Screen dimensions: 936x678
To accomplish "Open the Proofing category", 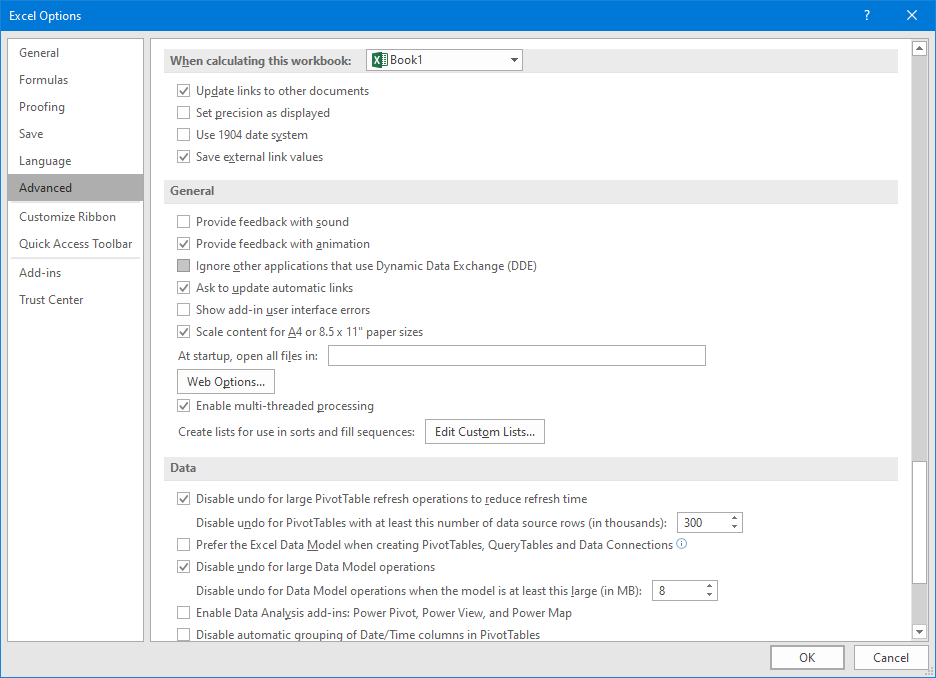I will [76, 107].
